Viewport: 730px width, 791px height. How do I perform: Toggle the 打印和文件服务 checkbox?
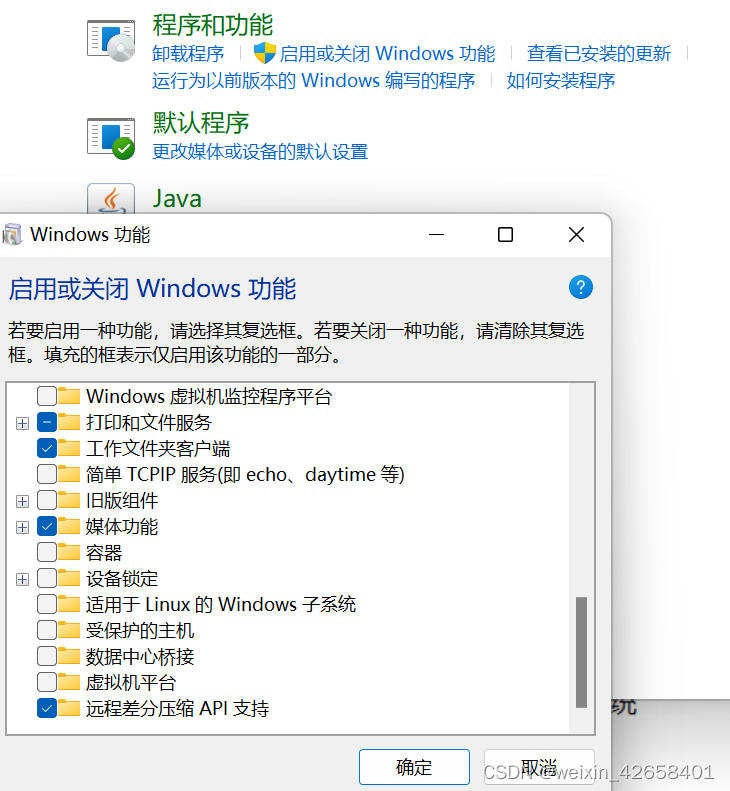46,422
